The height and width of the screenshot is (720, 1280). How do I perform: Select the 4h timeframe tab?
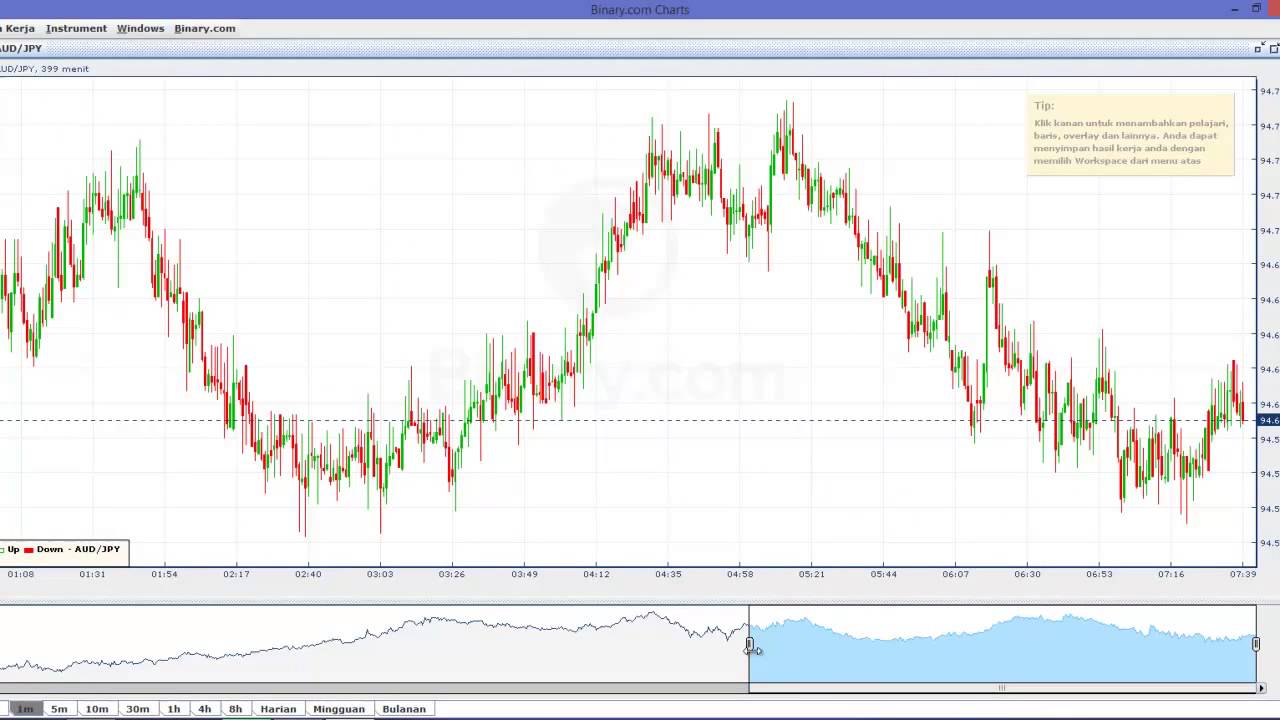point(205,709)
